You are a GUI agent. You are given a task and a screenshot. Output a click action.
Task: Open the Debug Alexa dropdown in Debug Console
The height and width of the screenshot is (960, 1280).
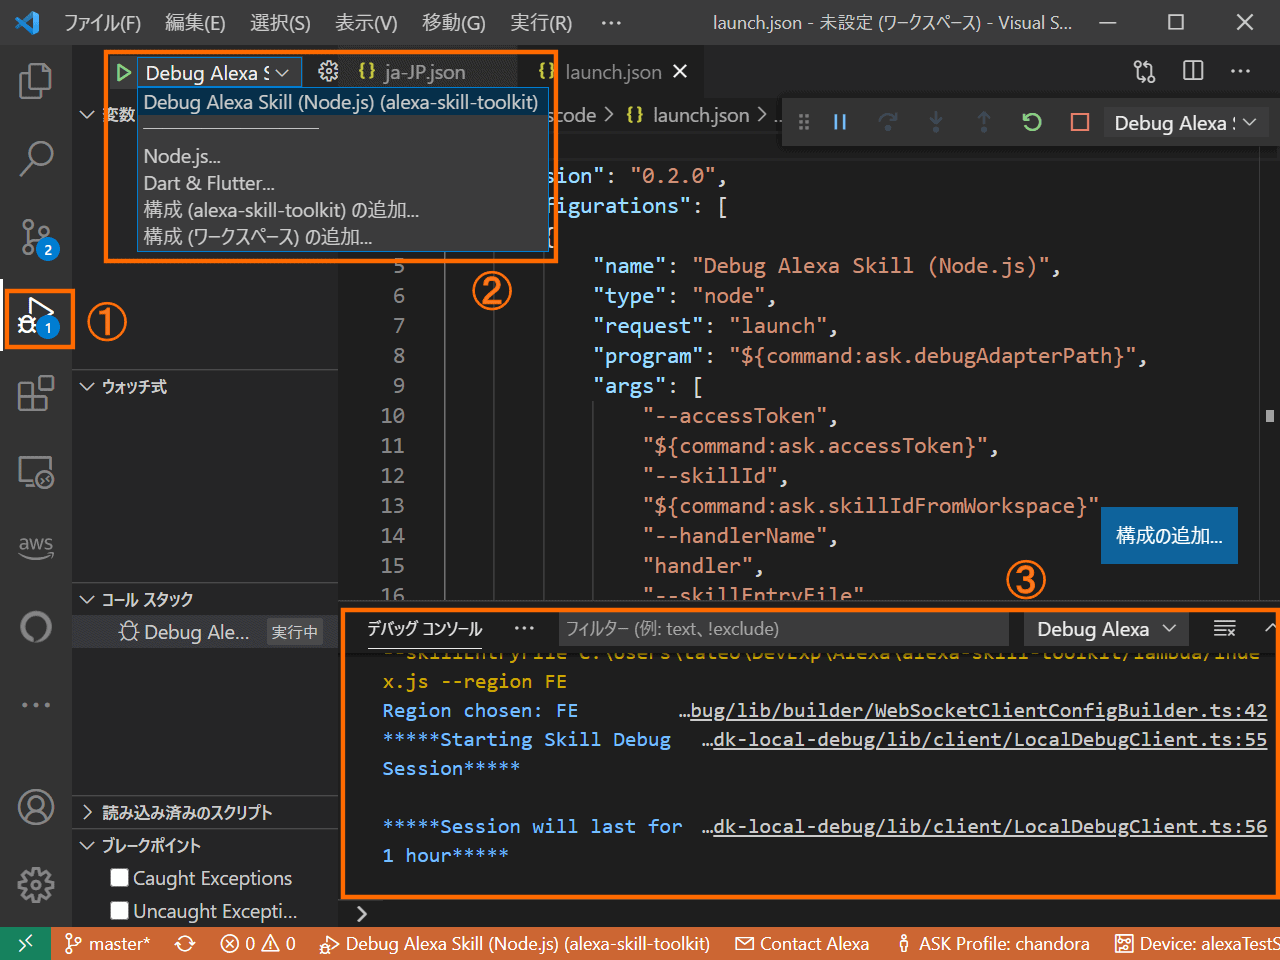tap(1106, 629)
